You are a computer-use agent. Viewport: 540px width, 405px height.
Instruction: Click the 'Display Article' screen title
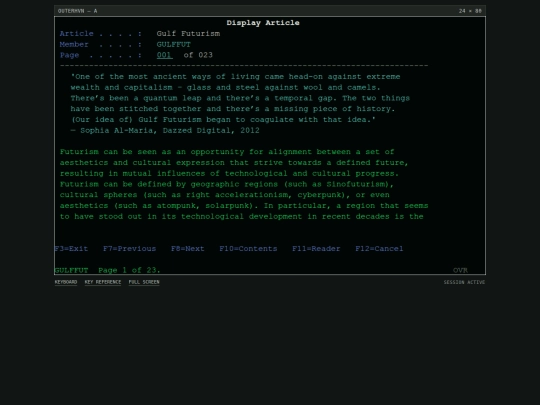tap(263, 23)
